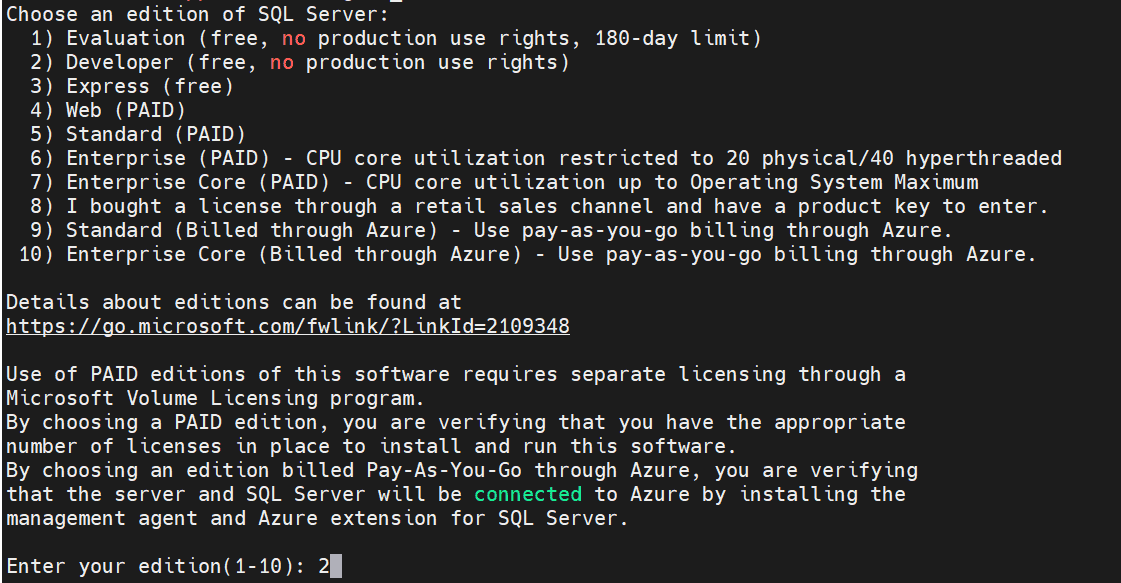
Task: Click the green word connected
Action: coord(528,494)
